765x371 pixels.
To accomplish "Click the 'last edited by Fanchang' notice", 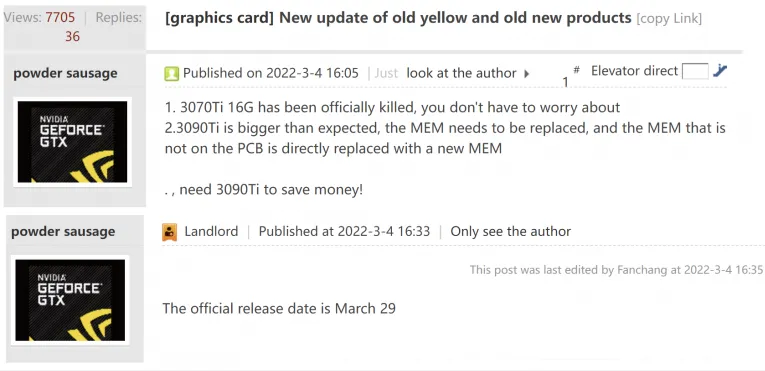I will coord(616,269).
